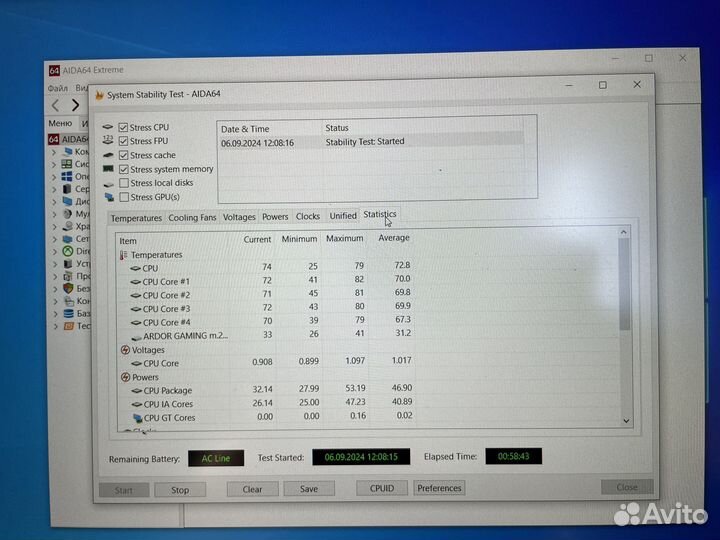
Task: Click the chip icon of CPU Core #1 row
Action: [135, 282]
